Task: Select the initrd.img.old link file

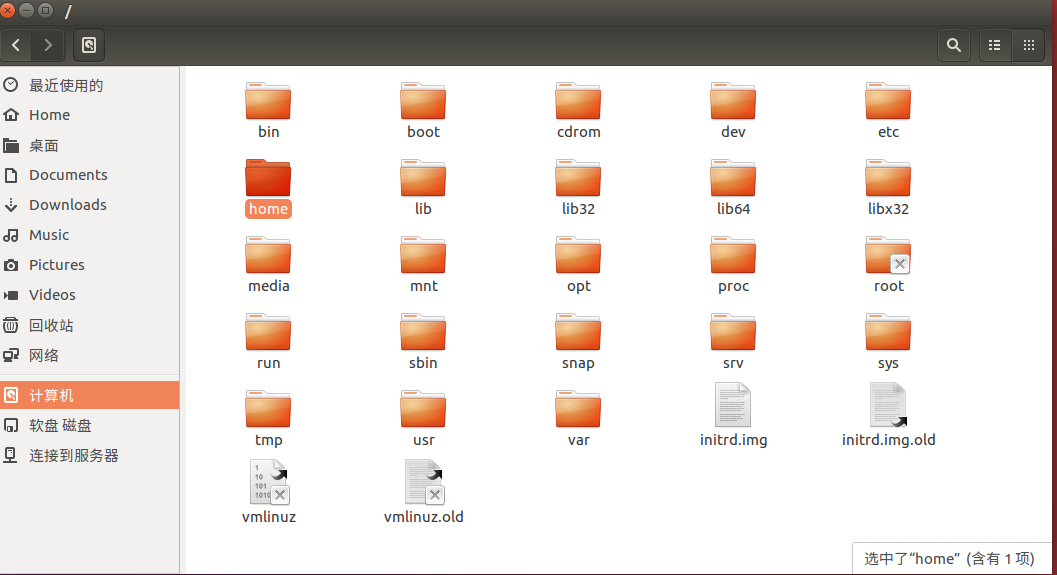Action: (888, 415)
